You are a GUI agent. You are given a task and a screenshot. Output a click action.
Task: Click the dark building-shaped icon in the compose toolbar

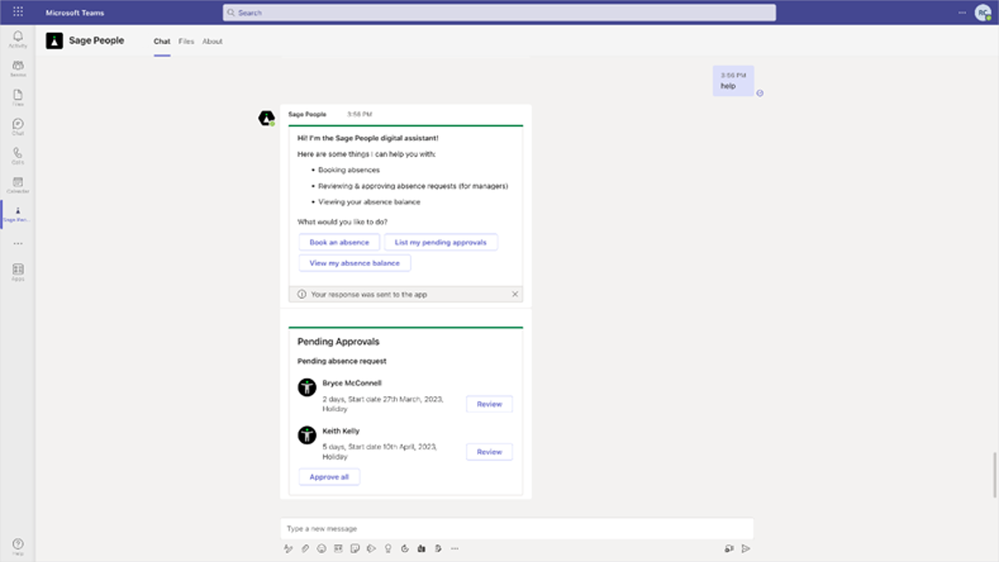421,549
